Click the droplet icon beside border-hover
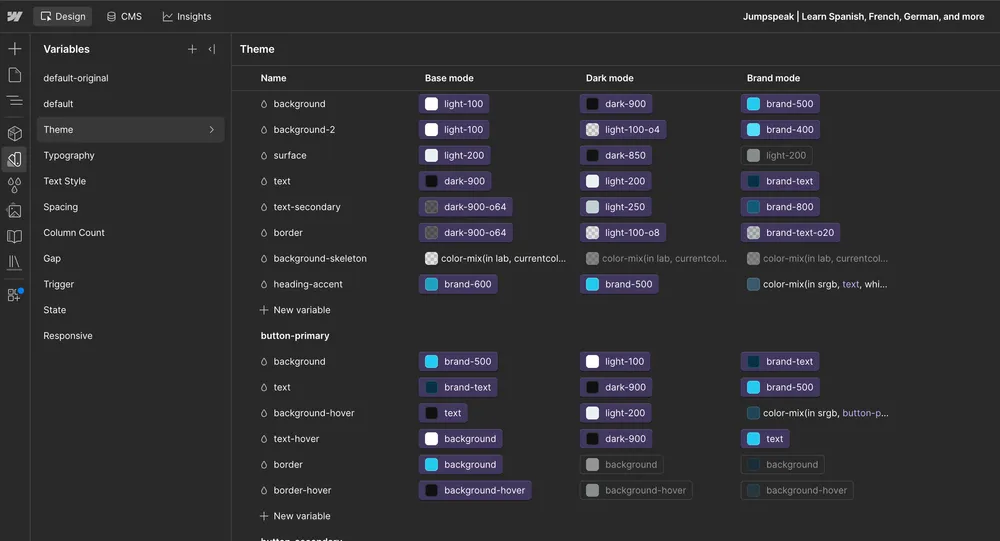This screenshot has width=1000, height=541. tap(264, 491)
